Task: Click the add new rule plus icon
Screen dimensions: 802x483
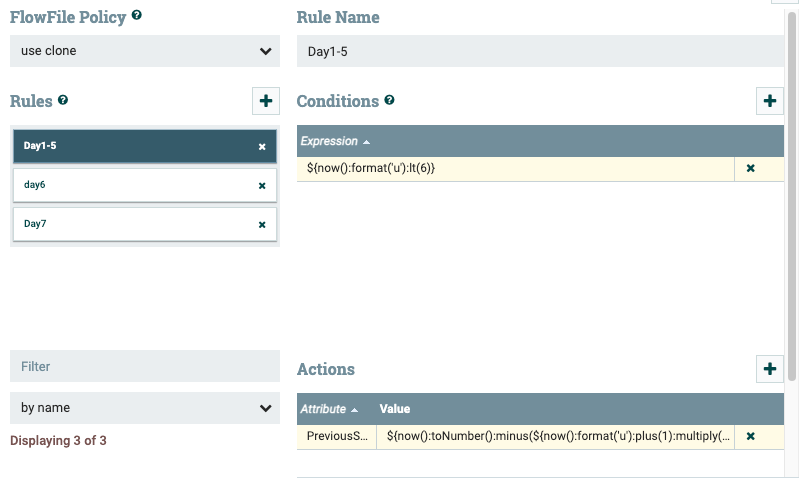Action: point(265,101)
